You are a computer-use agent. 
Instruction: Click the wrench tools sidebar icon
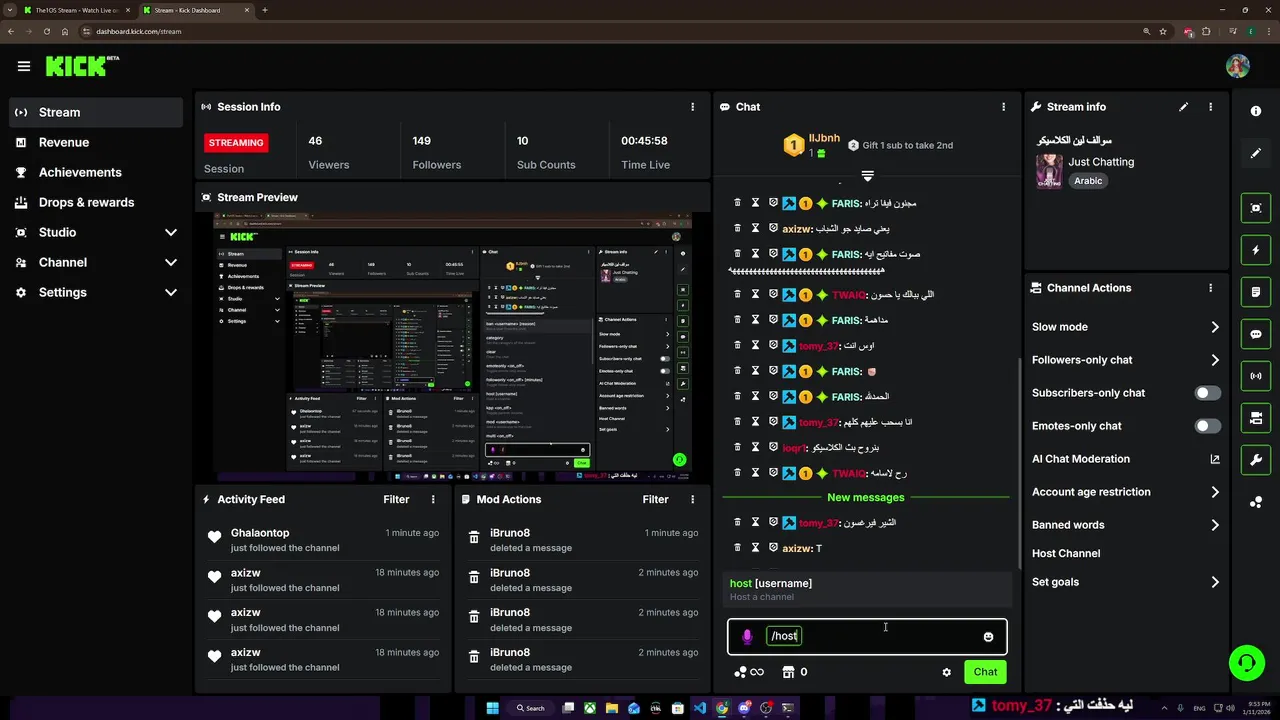[1256, 460]
